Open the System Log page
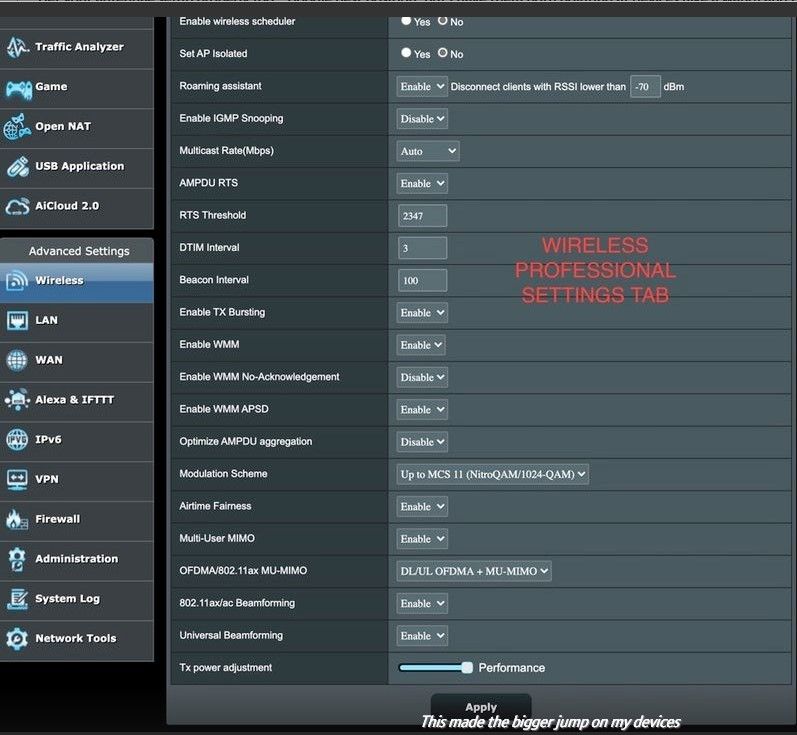Image resolution: width=797 pixels, height=735 pixels. (67, 599)
